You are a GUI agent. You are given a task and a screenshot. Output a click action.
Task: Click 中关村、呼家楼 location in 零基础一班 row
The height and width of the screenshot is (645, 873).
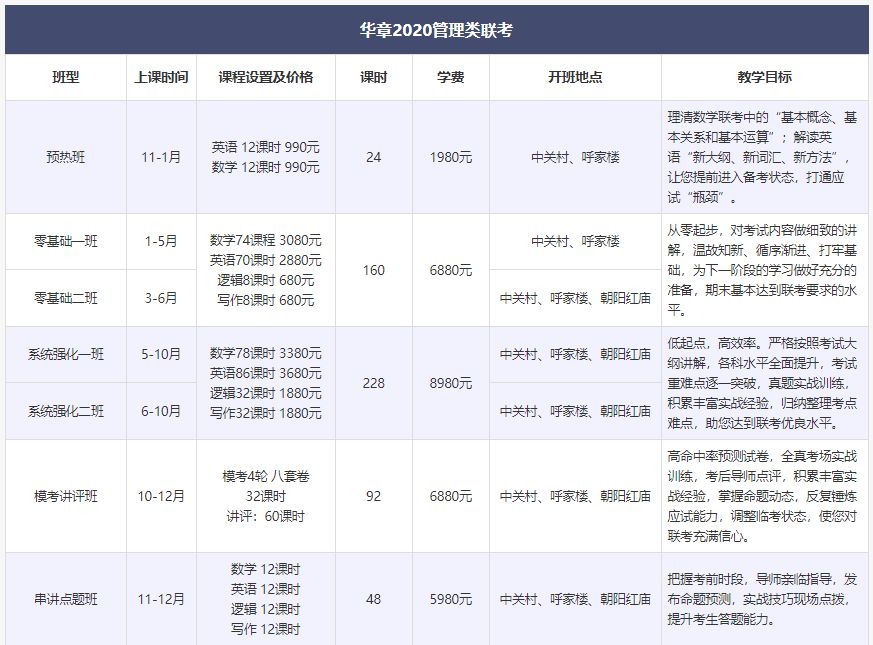point(575,241)
